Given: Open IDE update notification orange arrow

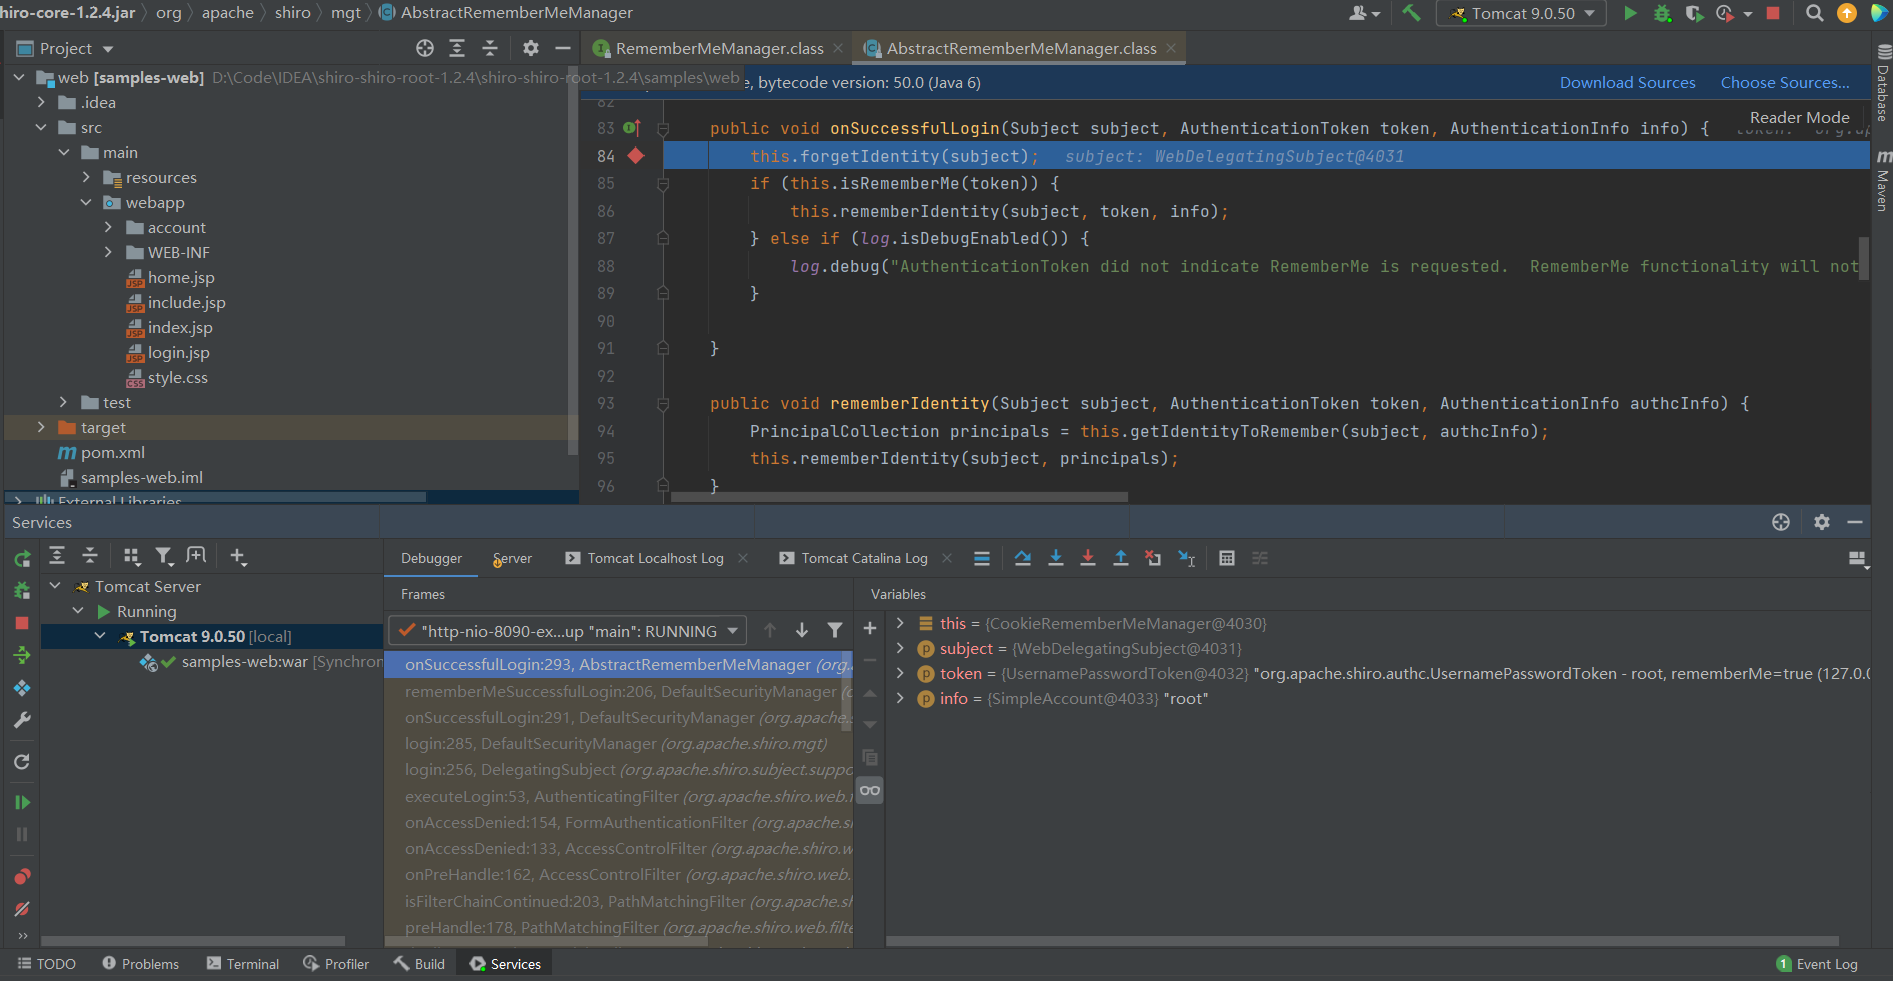Looking at the screenshot, I should 1847,13.
